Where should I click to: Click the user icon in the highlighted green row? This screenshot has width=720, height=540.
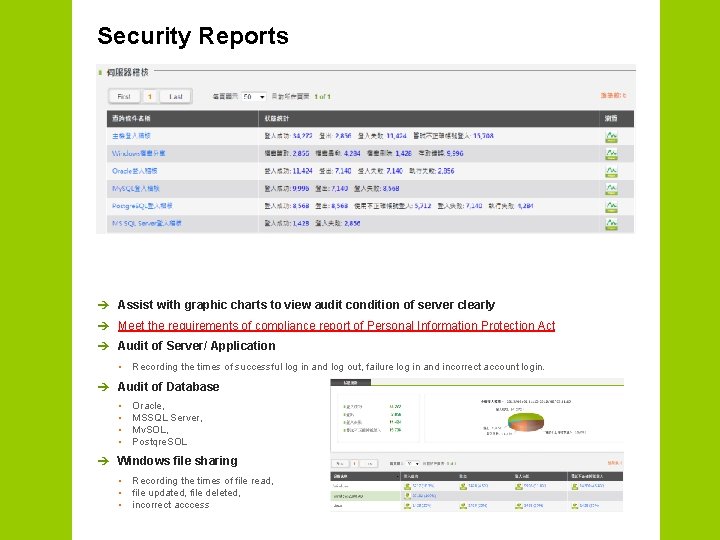coord(407,496)
